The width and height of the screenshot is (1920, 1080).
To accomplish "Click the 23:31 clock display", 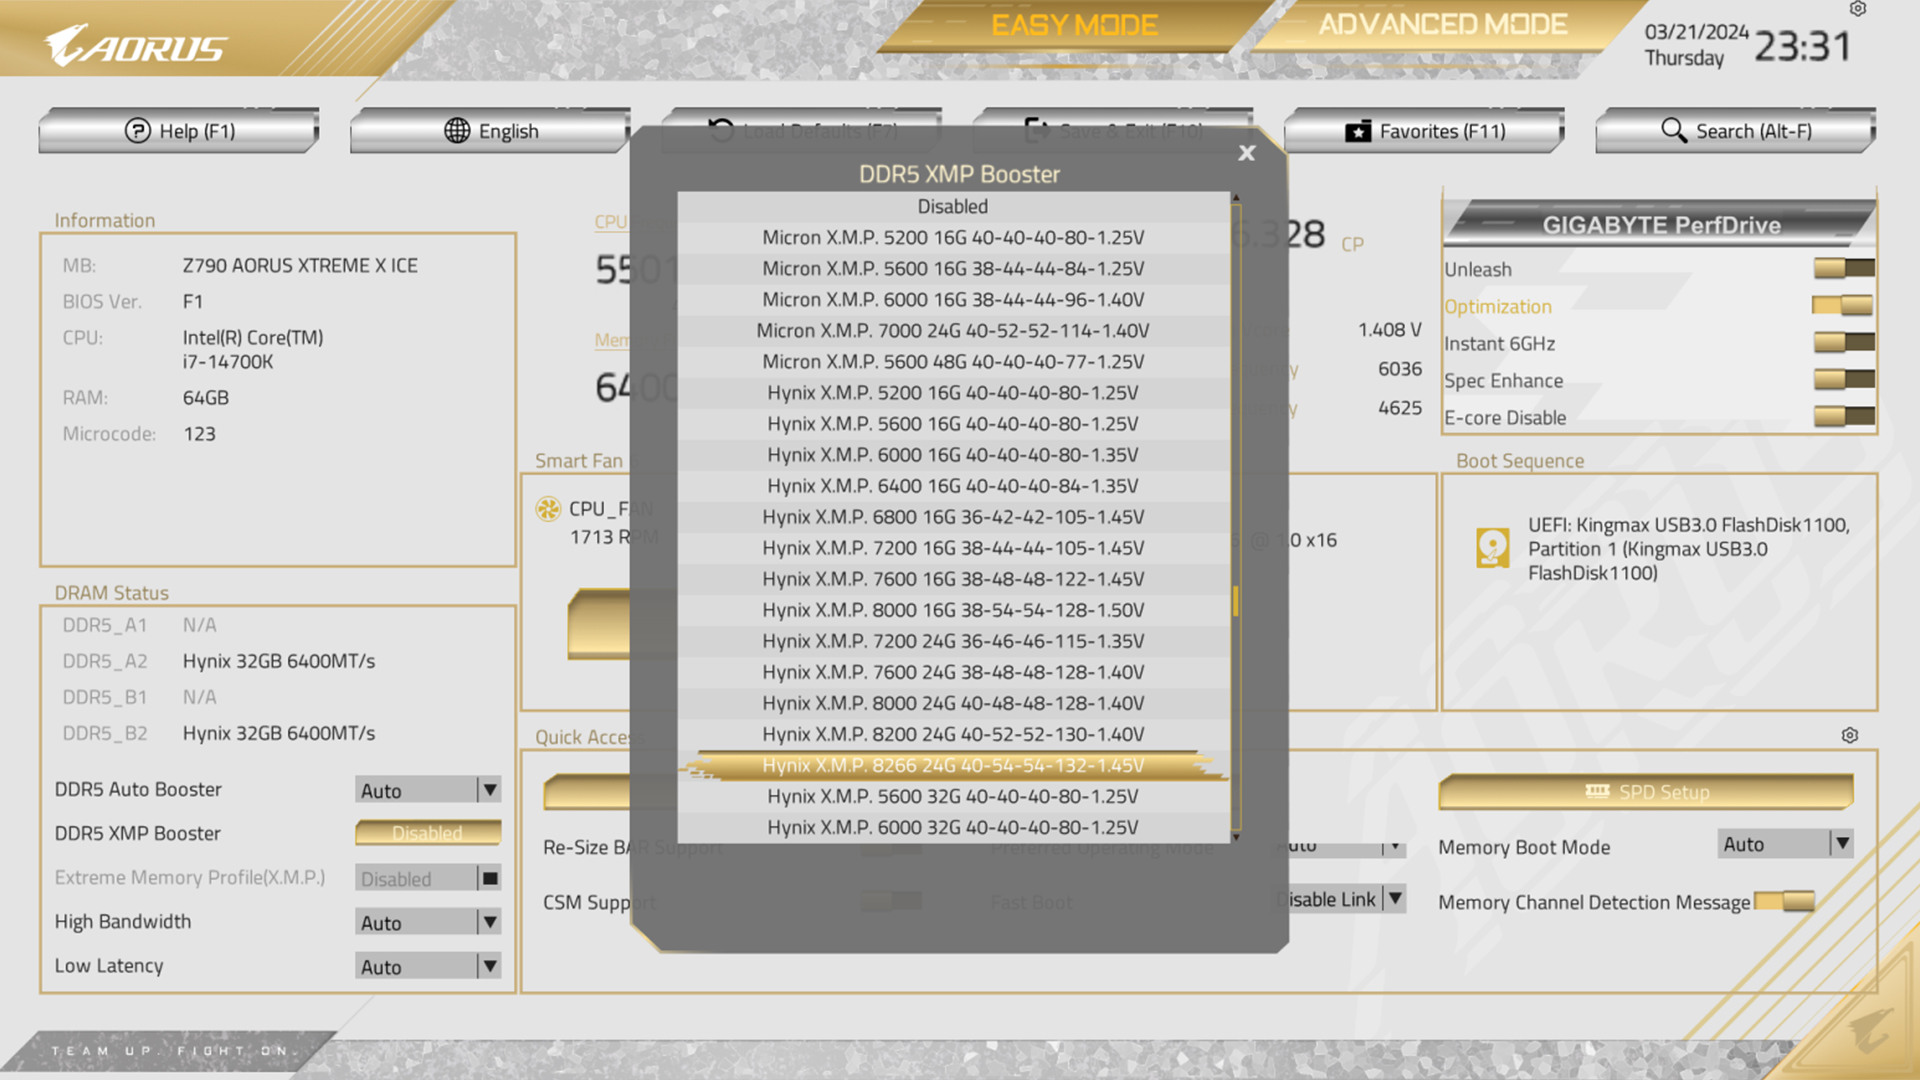I will click(x=1803, y=46).
